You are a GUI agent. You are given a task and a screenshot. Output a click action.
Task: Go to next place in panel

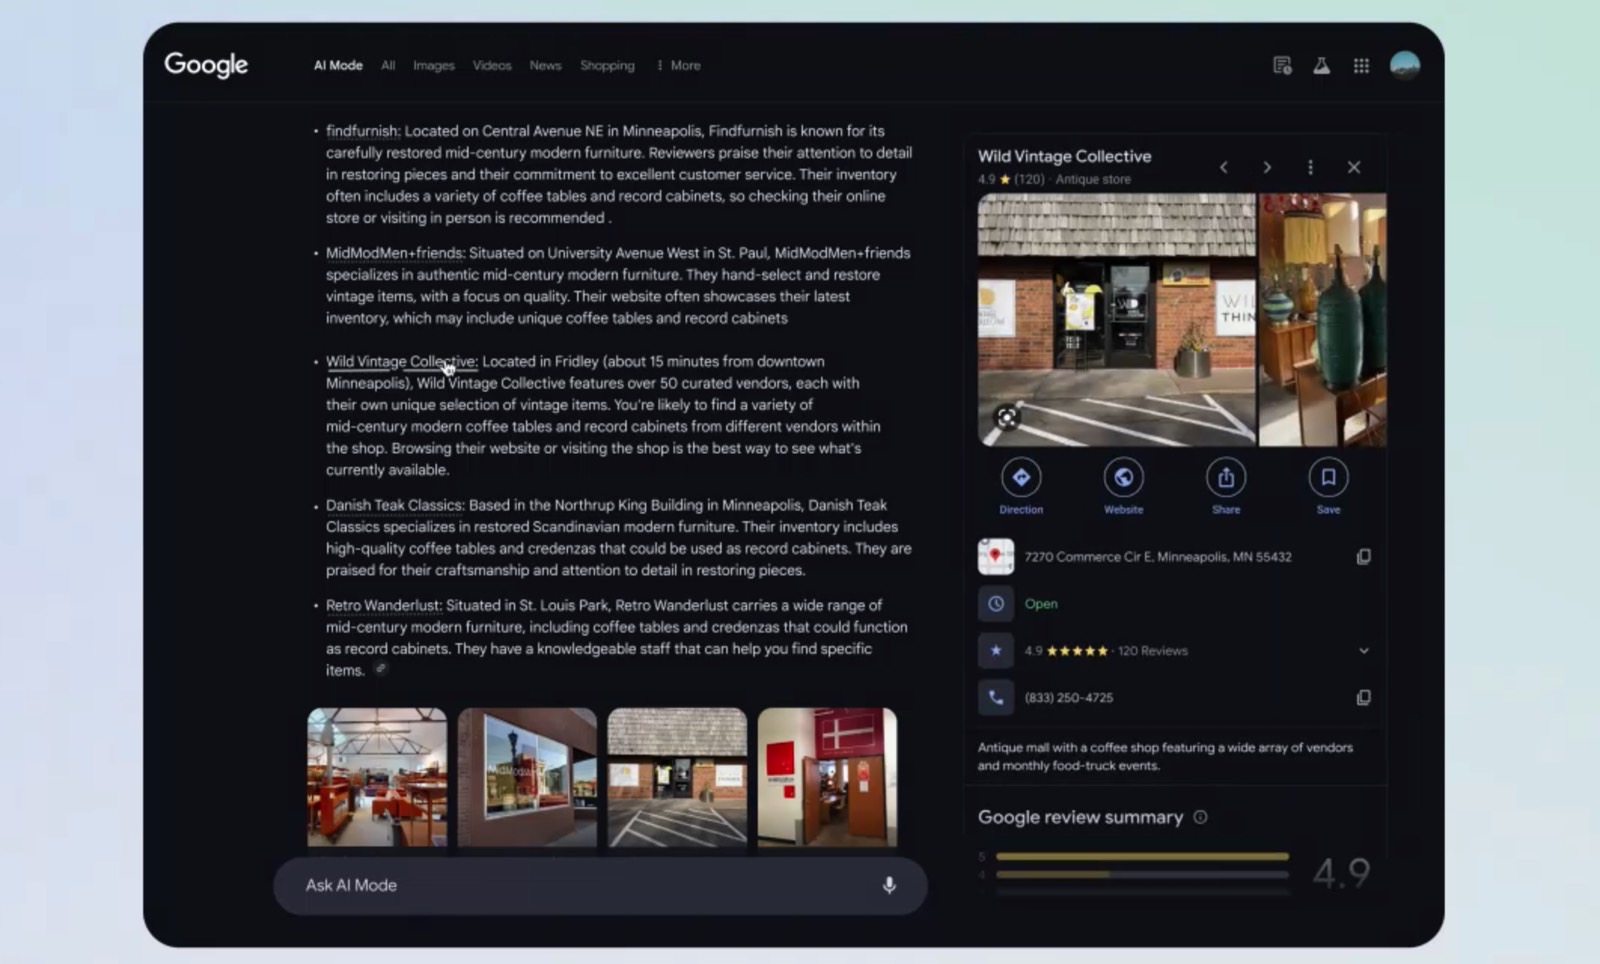(x=1267, y=167)
